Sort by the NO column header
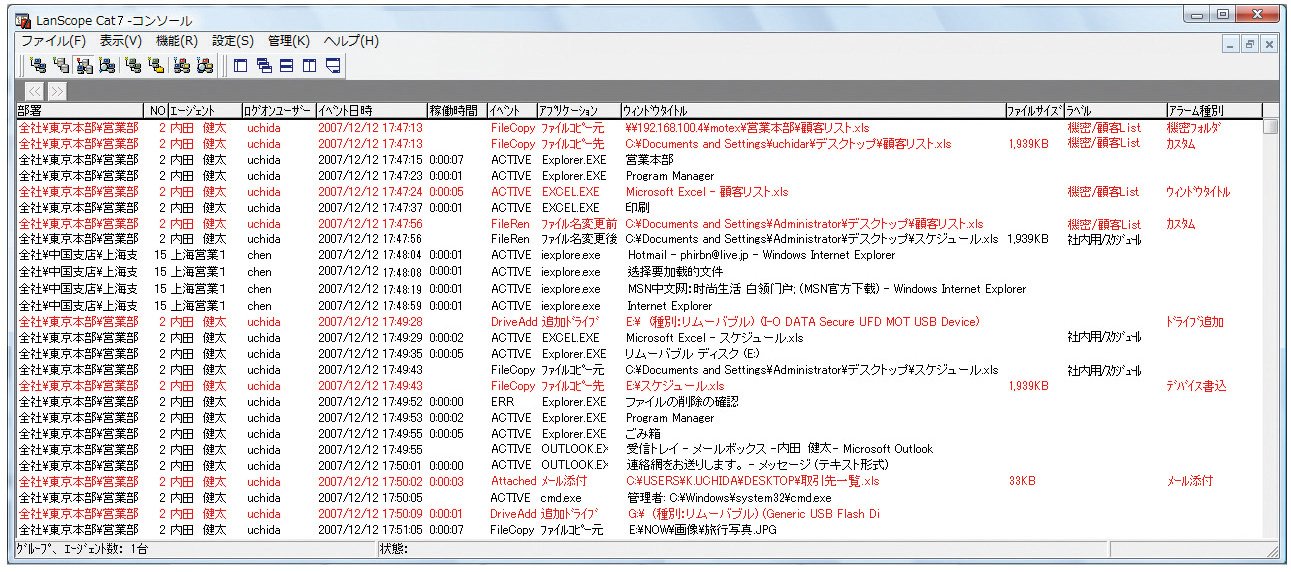The height and width of the screenshot is (572, 1291). [x=158, y=110]
